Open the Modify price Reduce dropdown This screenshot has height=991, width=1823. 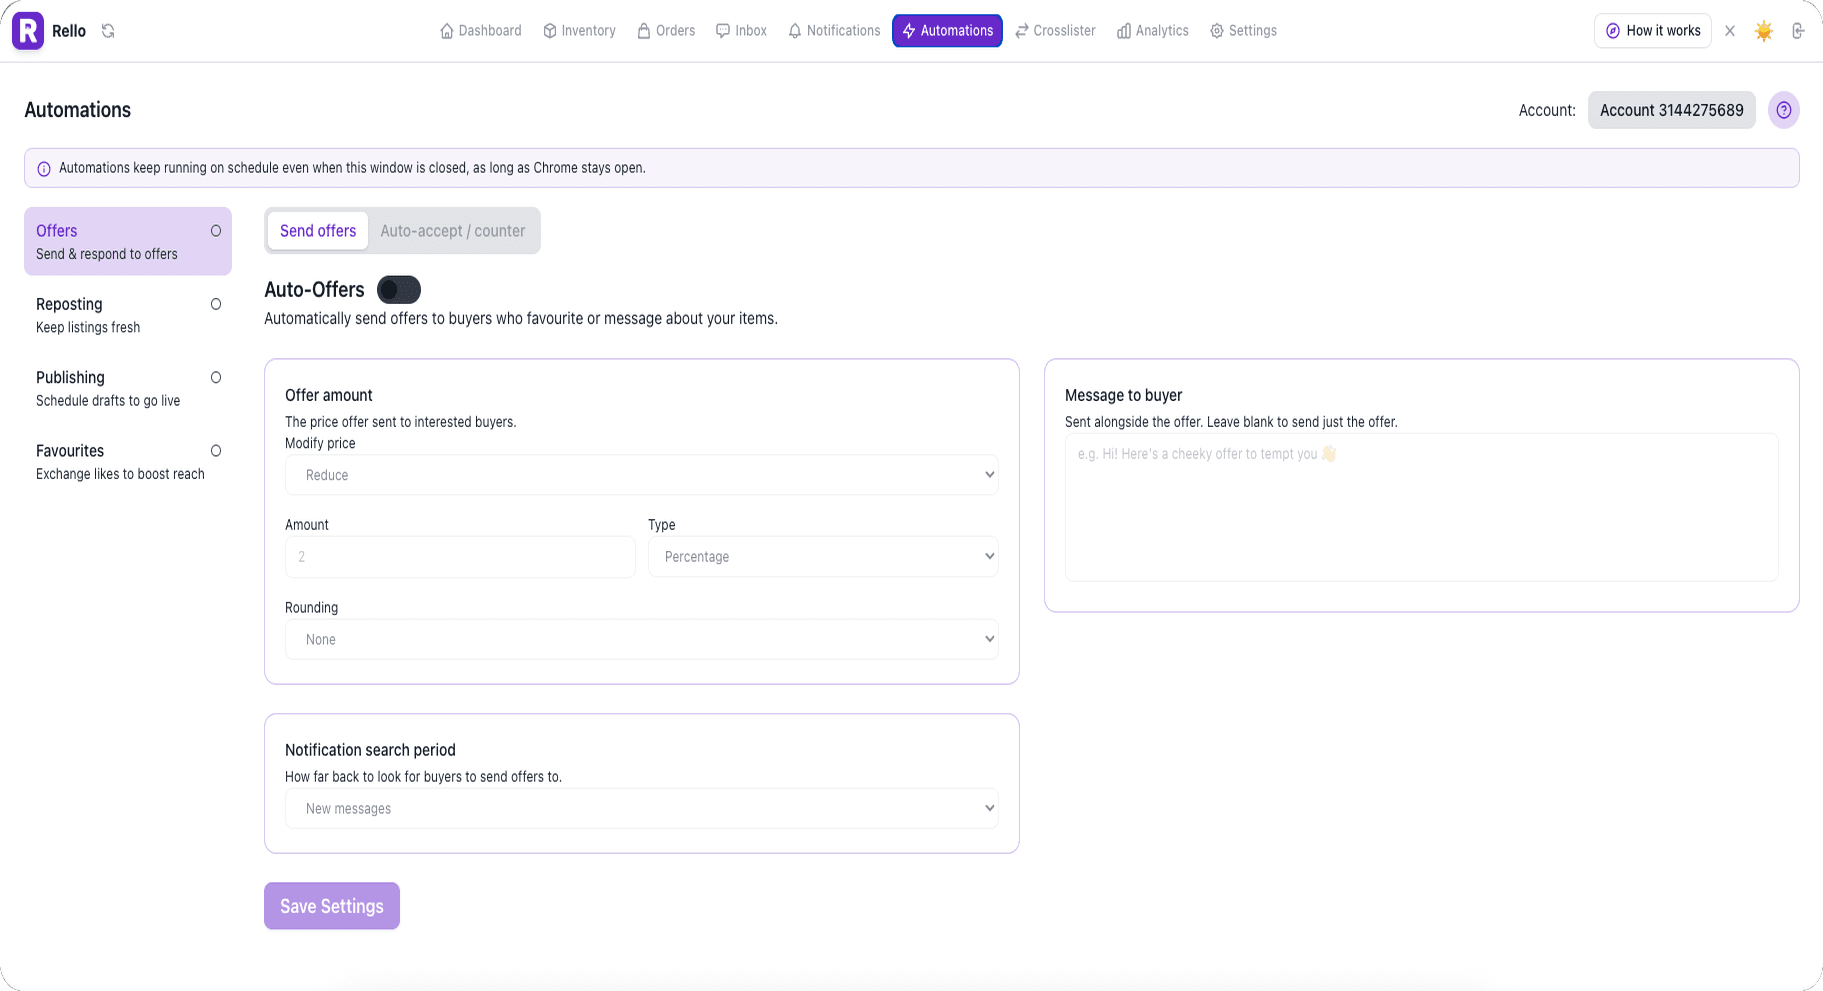coord(642,475)
